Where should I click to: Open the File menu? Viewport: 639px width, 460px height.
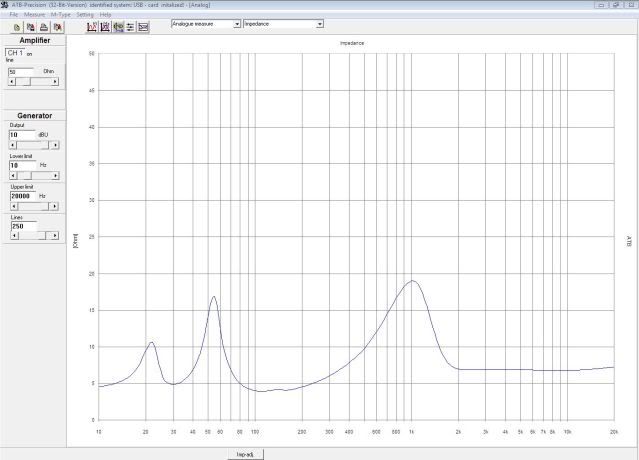14,15
